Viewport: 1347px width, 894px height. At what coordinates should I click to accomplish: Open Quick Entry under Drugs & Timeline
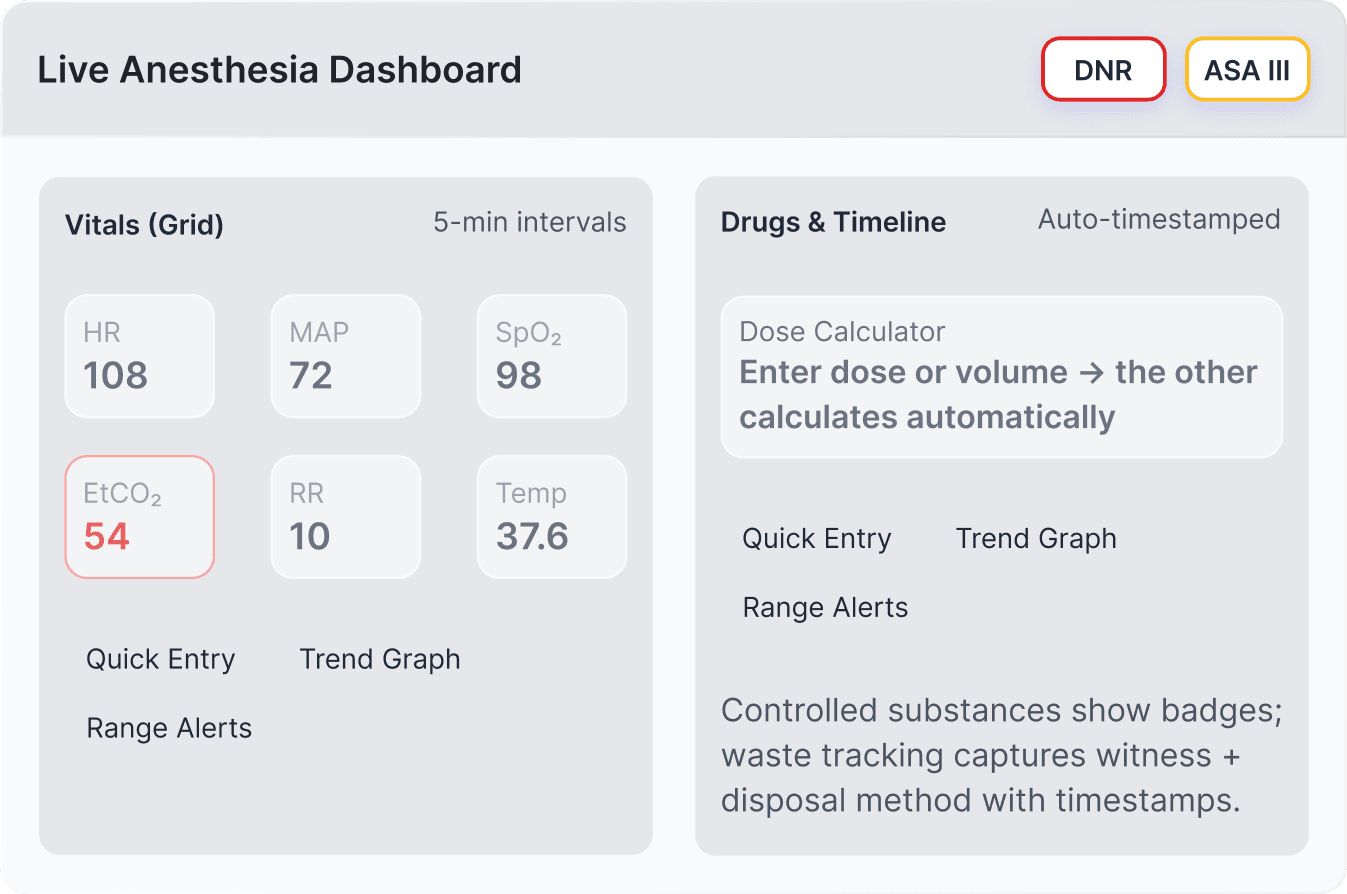(x=816, y=539)
